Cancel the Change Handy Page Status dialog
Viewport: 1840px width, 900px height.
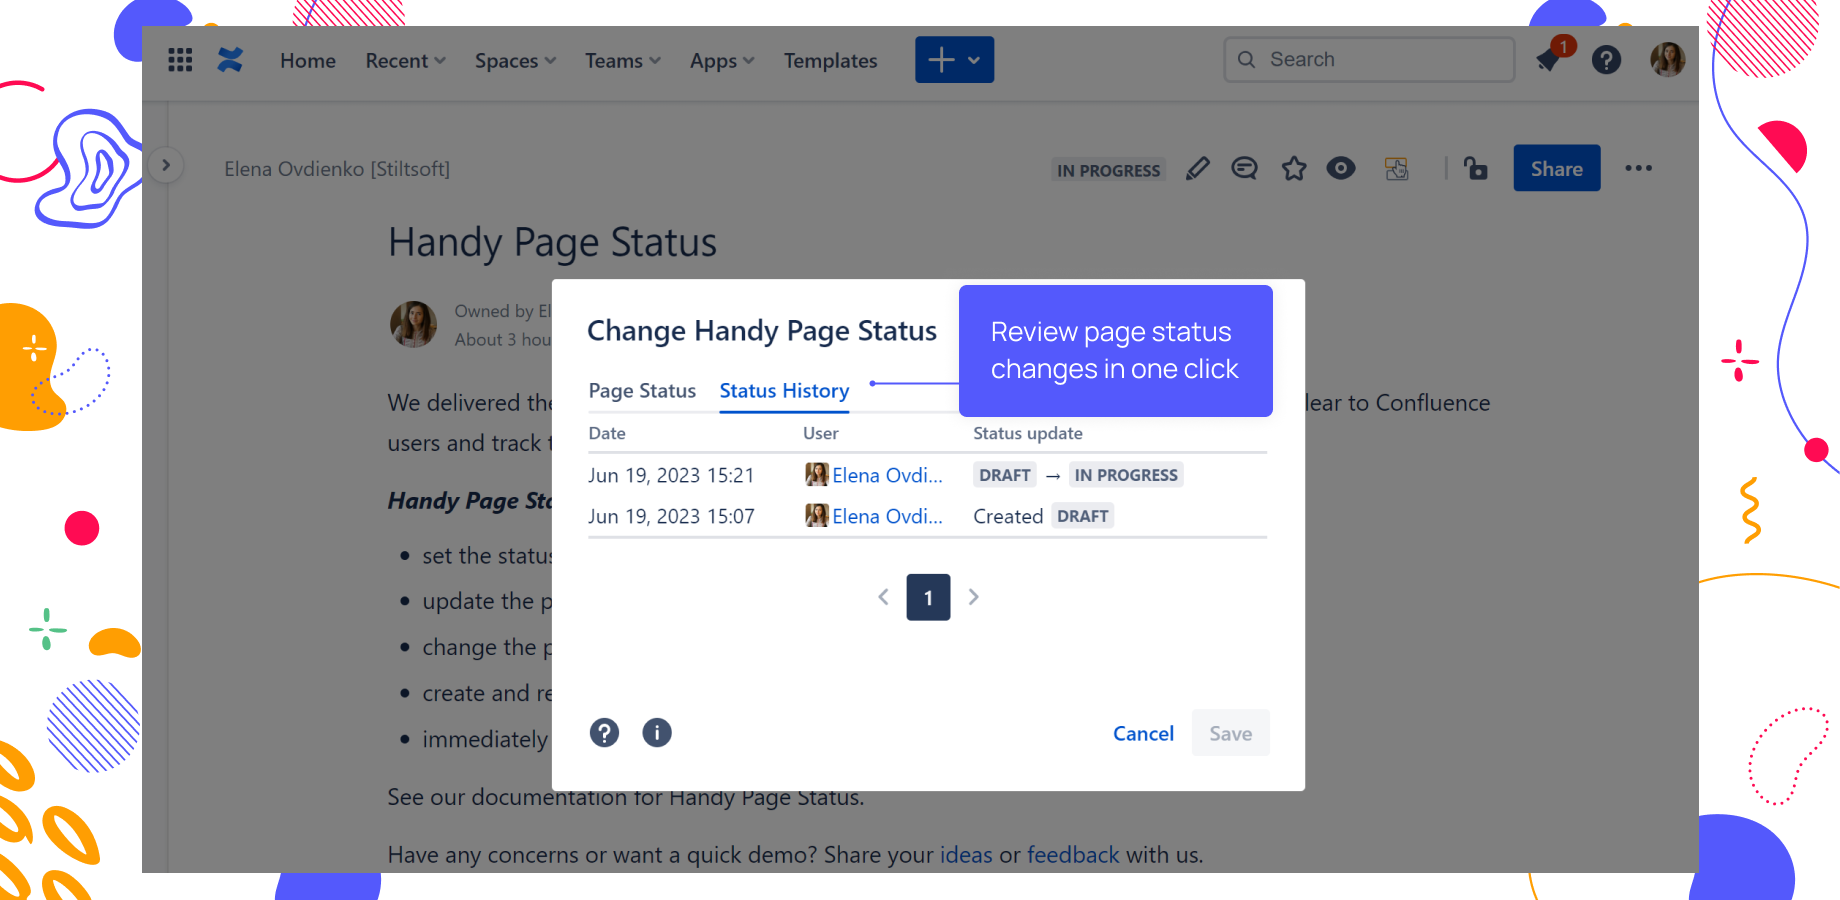[x=1143, y=732]
